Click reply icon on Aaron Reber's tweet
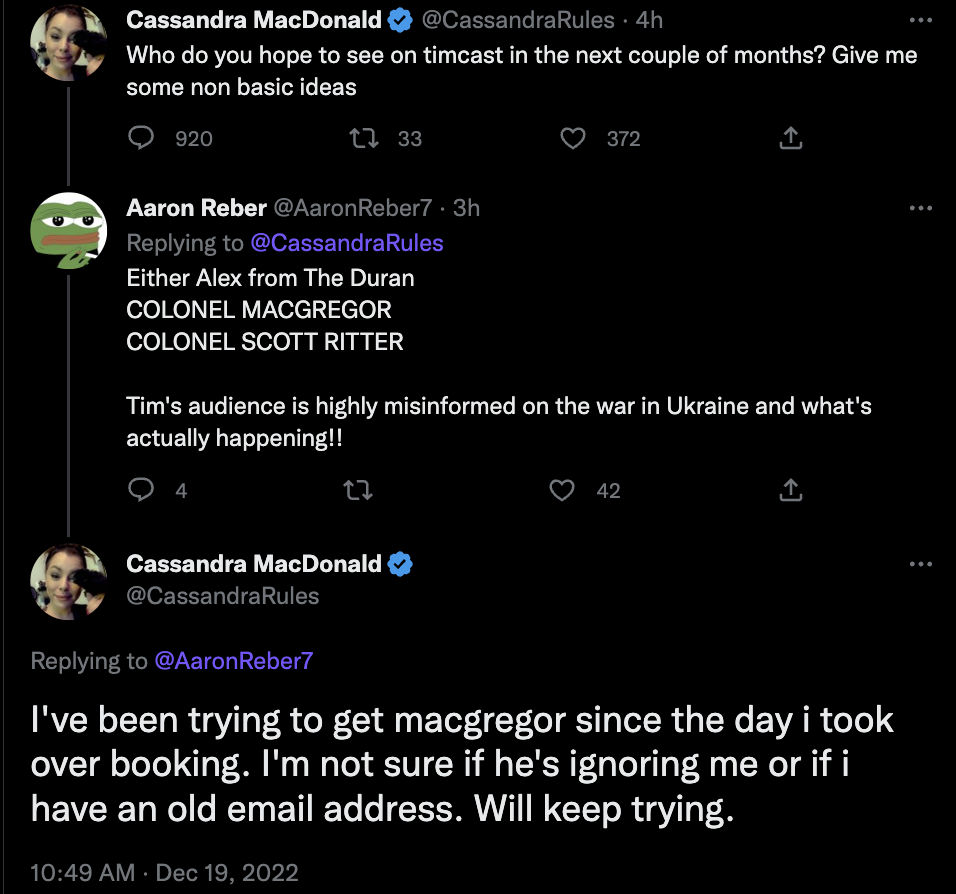The width and height of the screenshot is (956, 894). click(142, 489)
